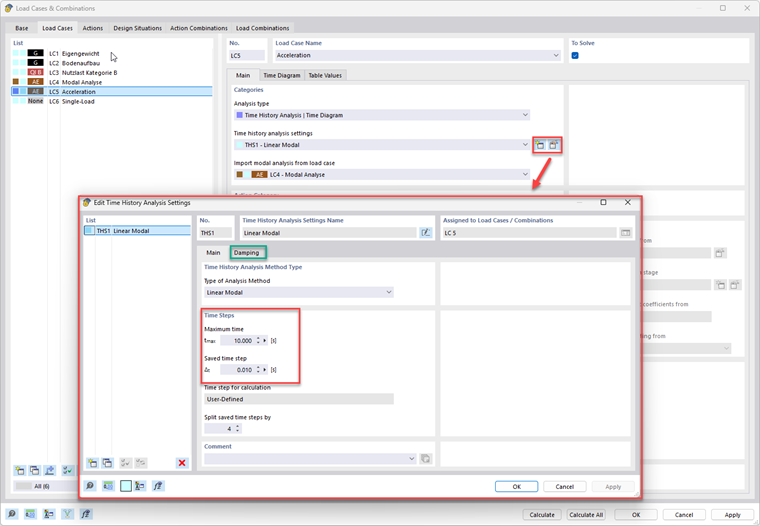Open the Base tab

(22, 28)
